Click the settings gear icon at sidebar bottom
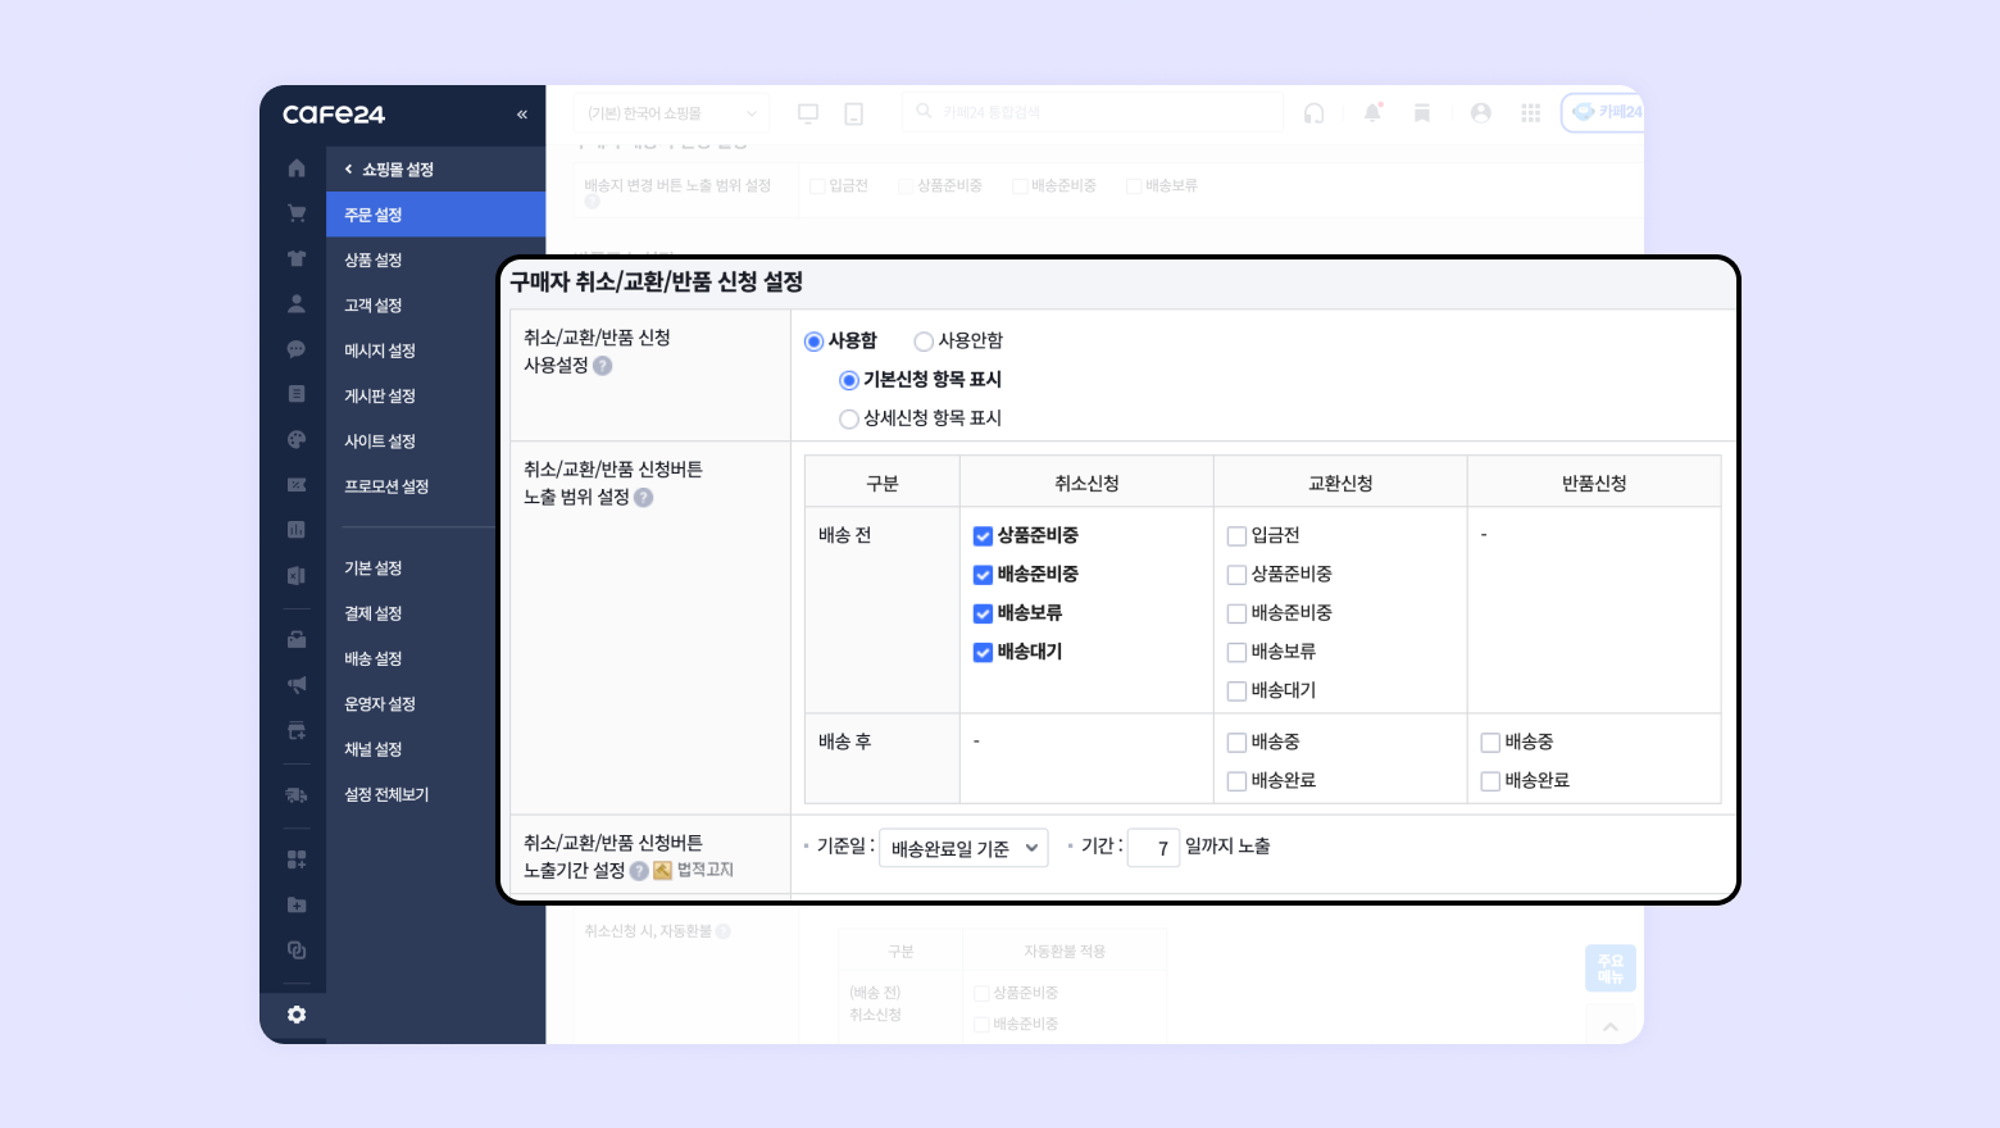This screenshot has height=1128, width=2000. [x=296, y=1014]
